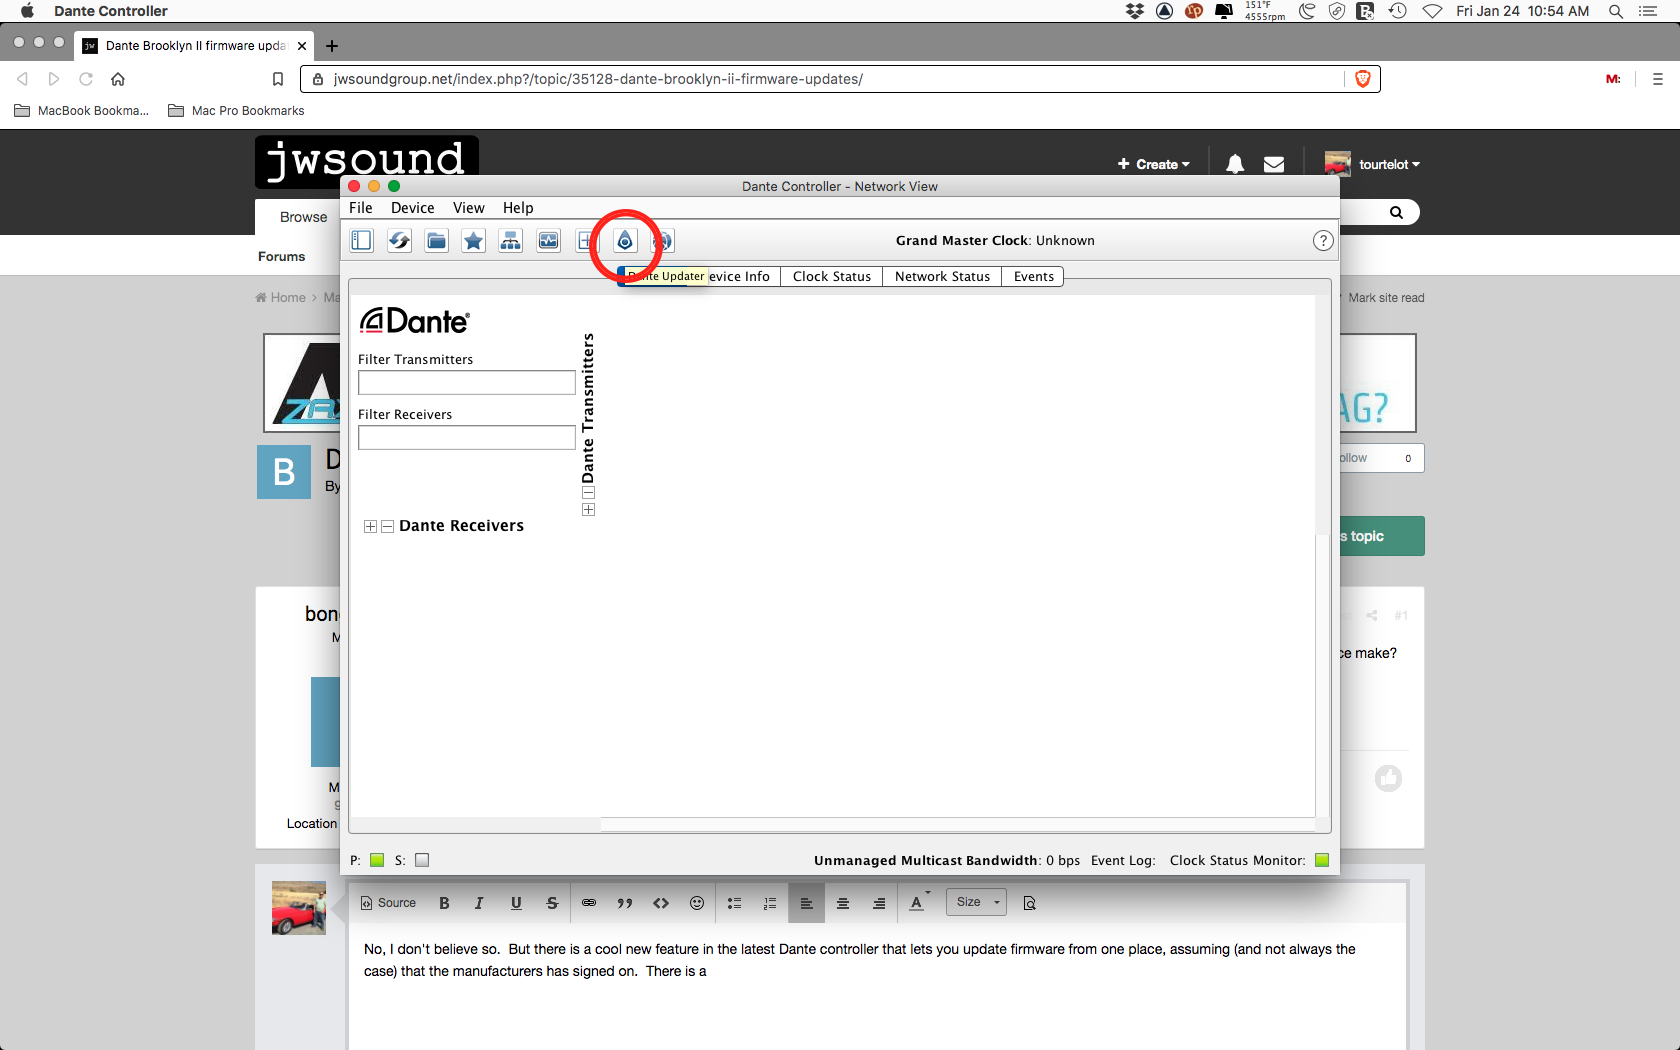
Task: Open the Help menu in Dante Controller
Action: tap(518, 208)
